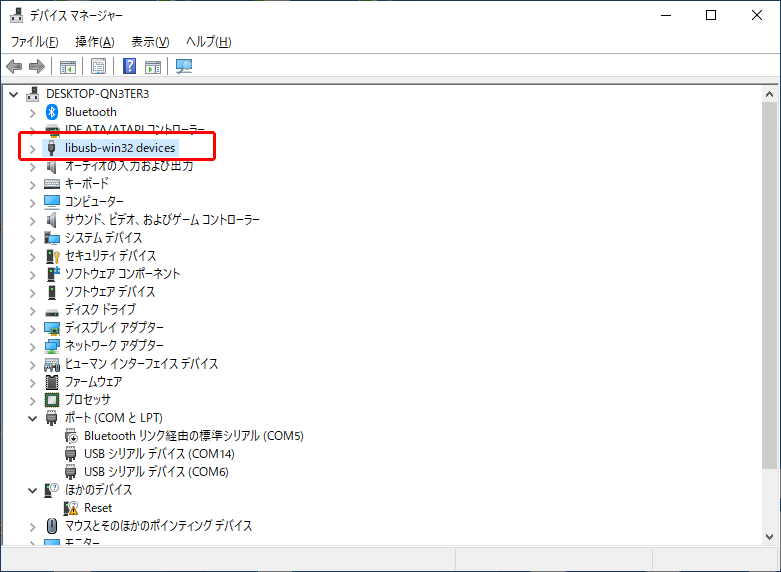Click the Show/Hide Console Tree icon
Screen dimensions: 781x572
tap(68, 67)
